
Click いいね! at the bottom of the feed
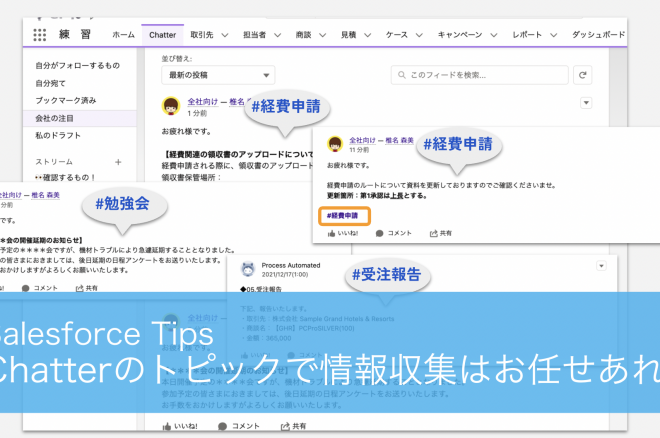point(180,426)
